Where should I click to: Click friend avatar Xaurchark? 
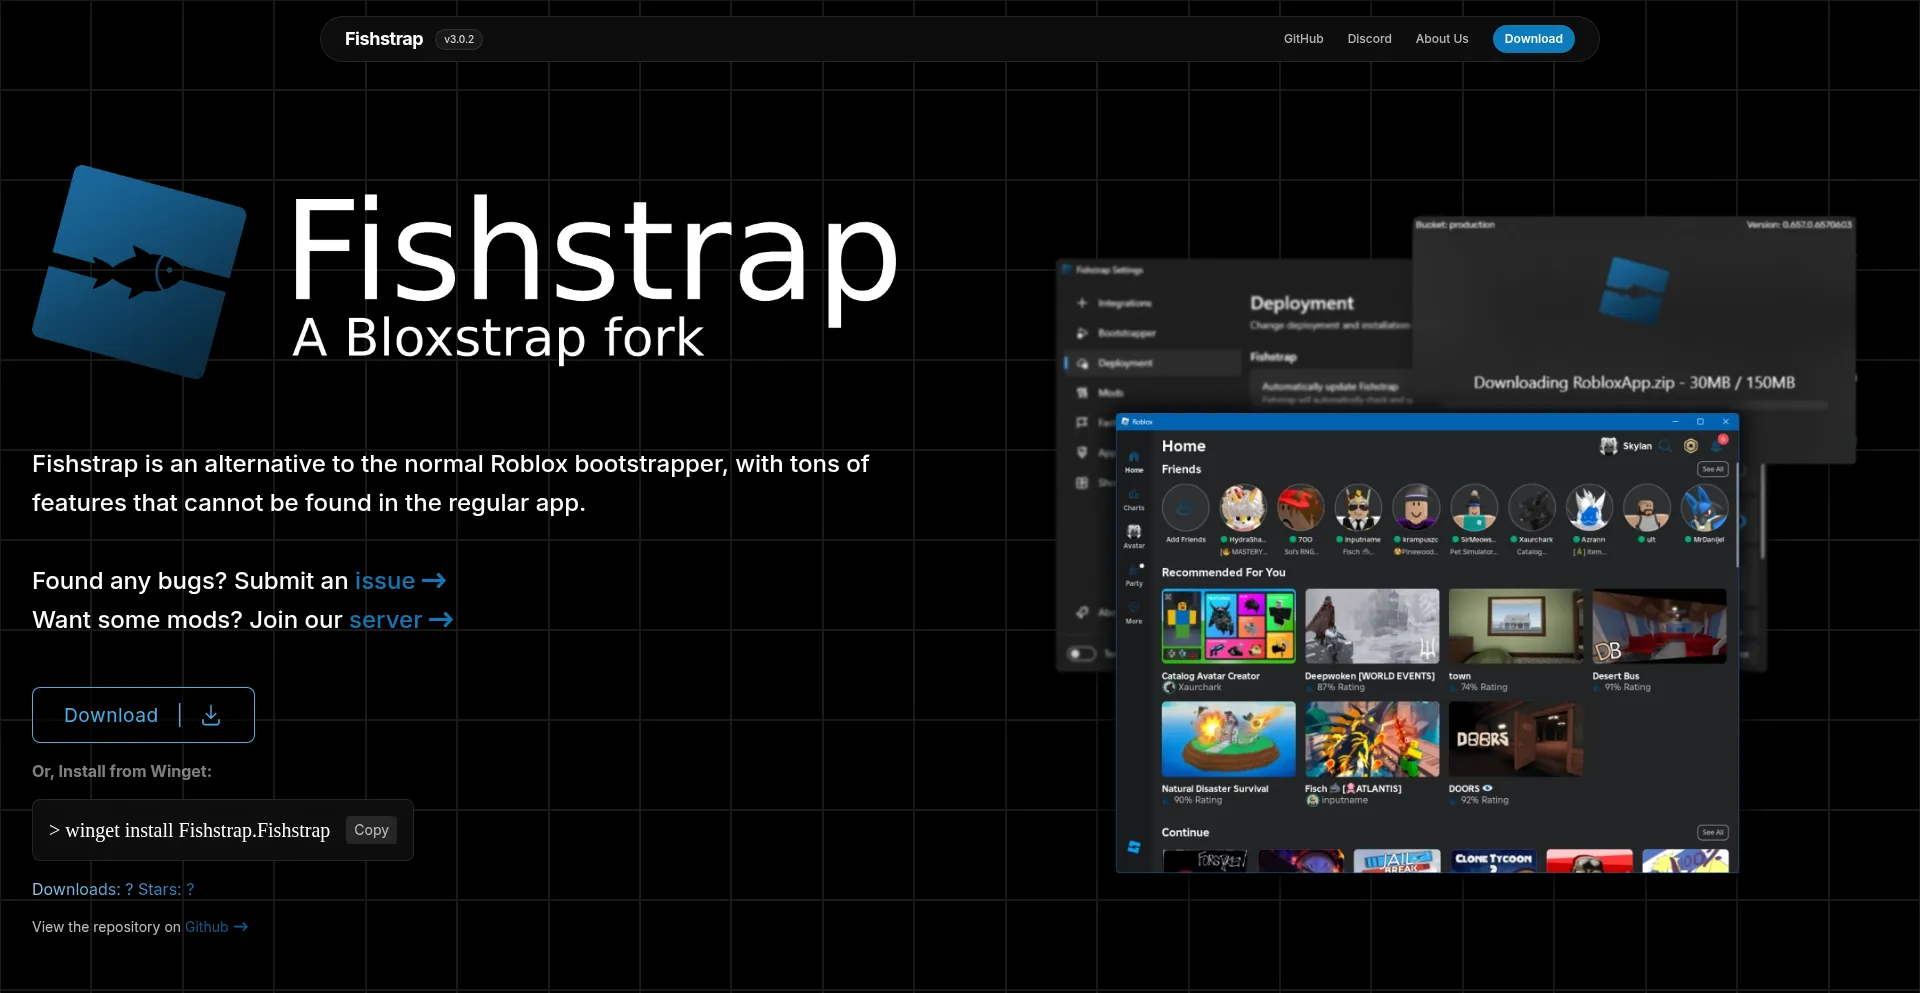click(1532, 508)
